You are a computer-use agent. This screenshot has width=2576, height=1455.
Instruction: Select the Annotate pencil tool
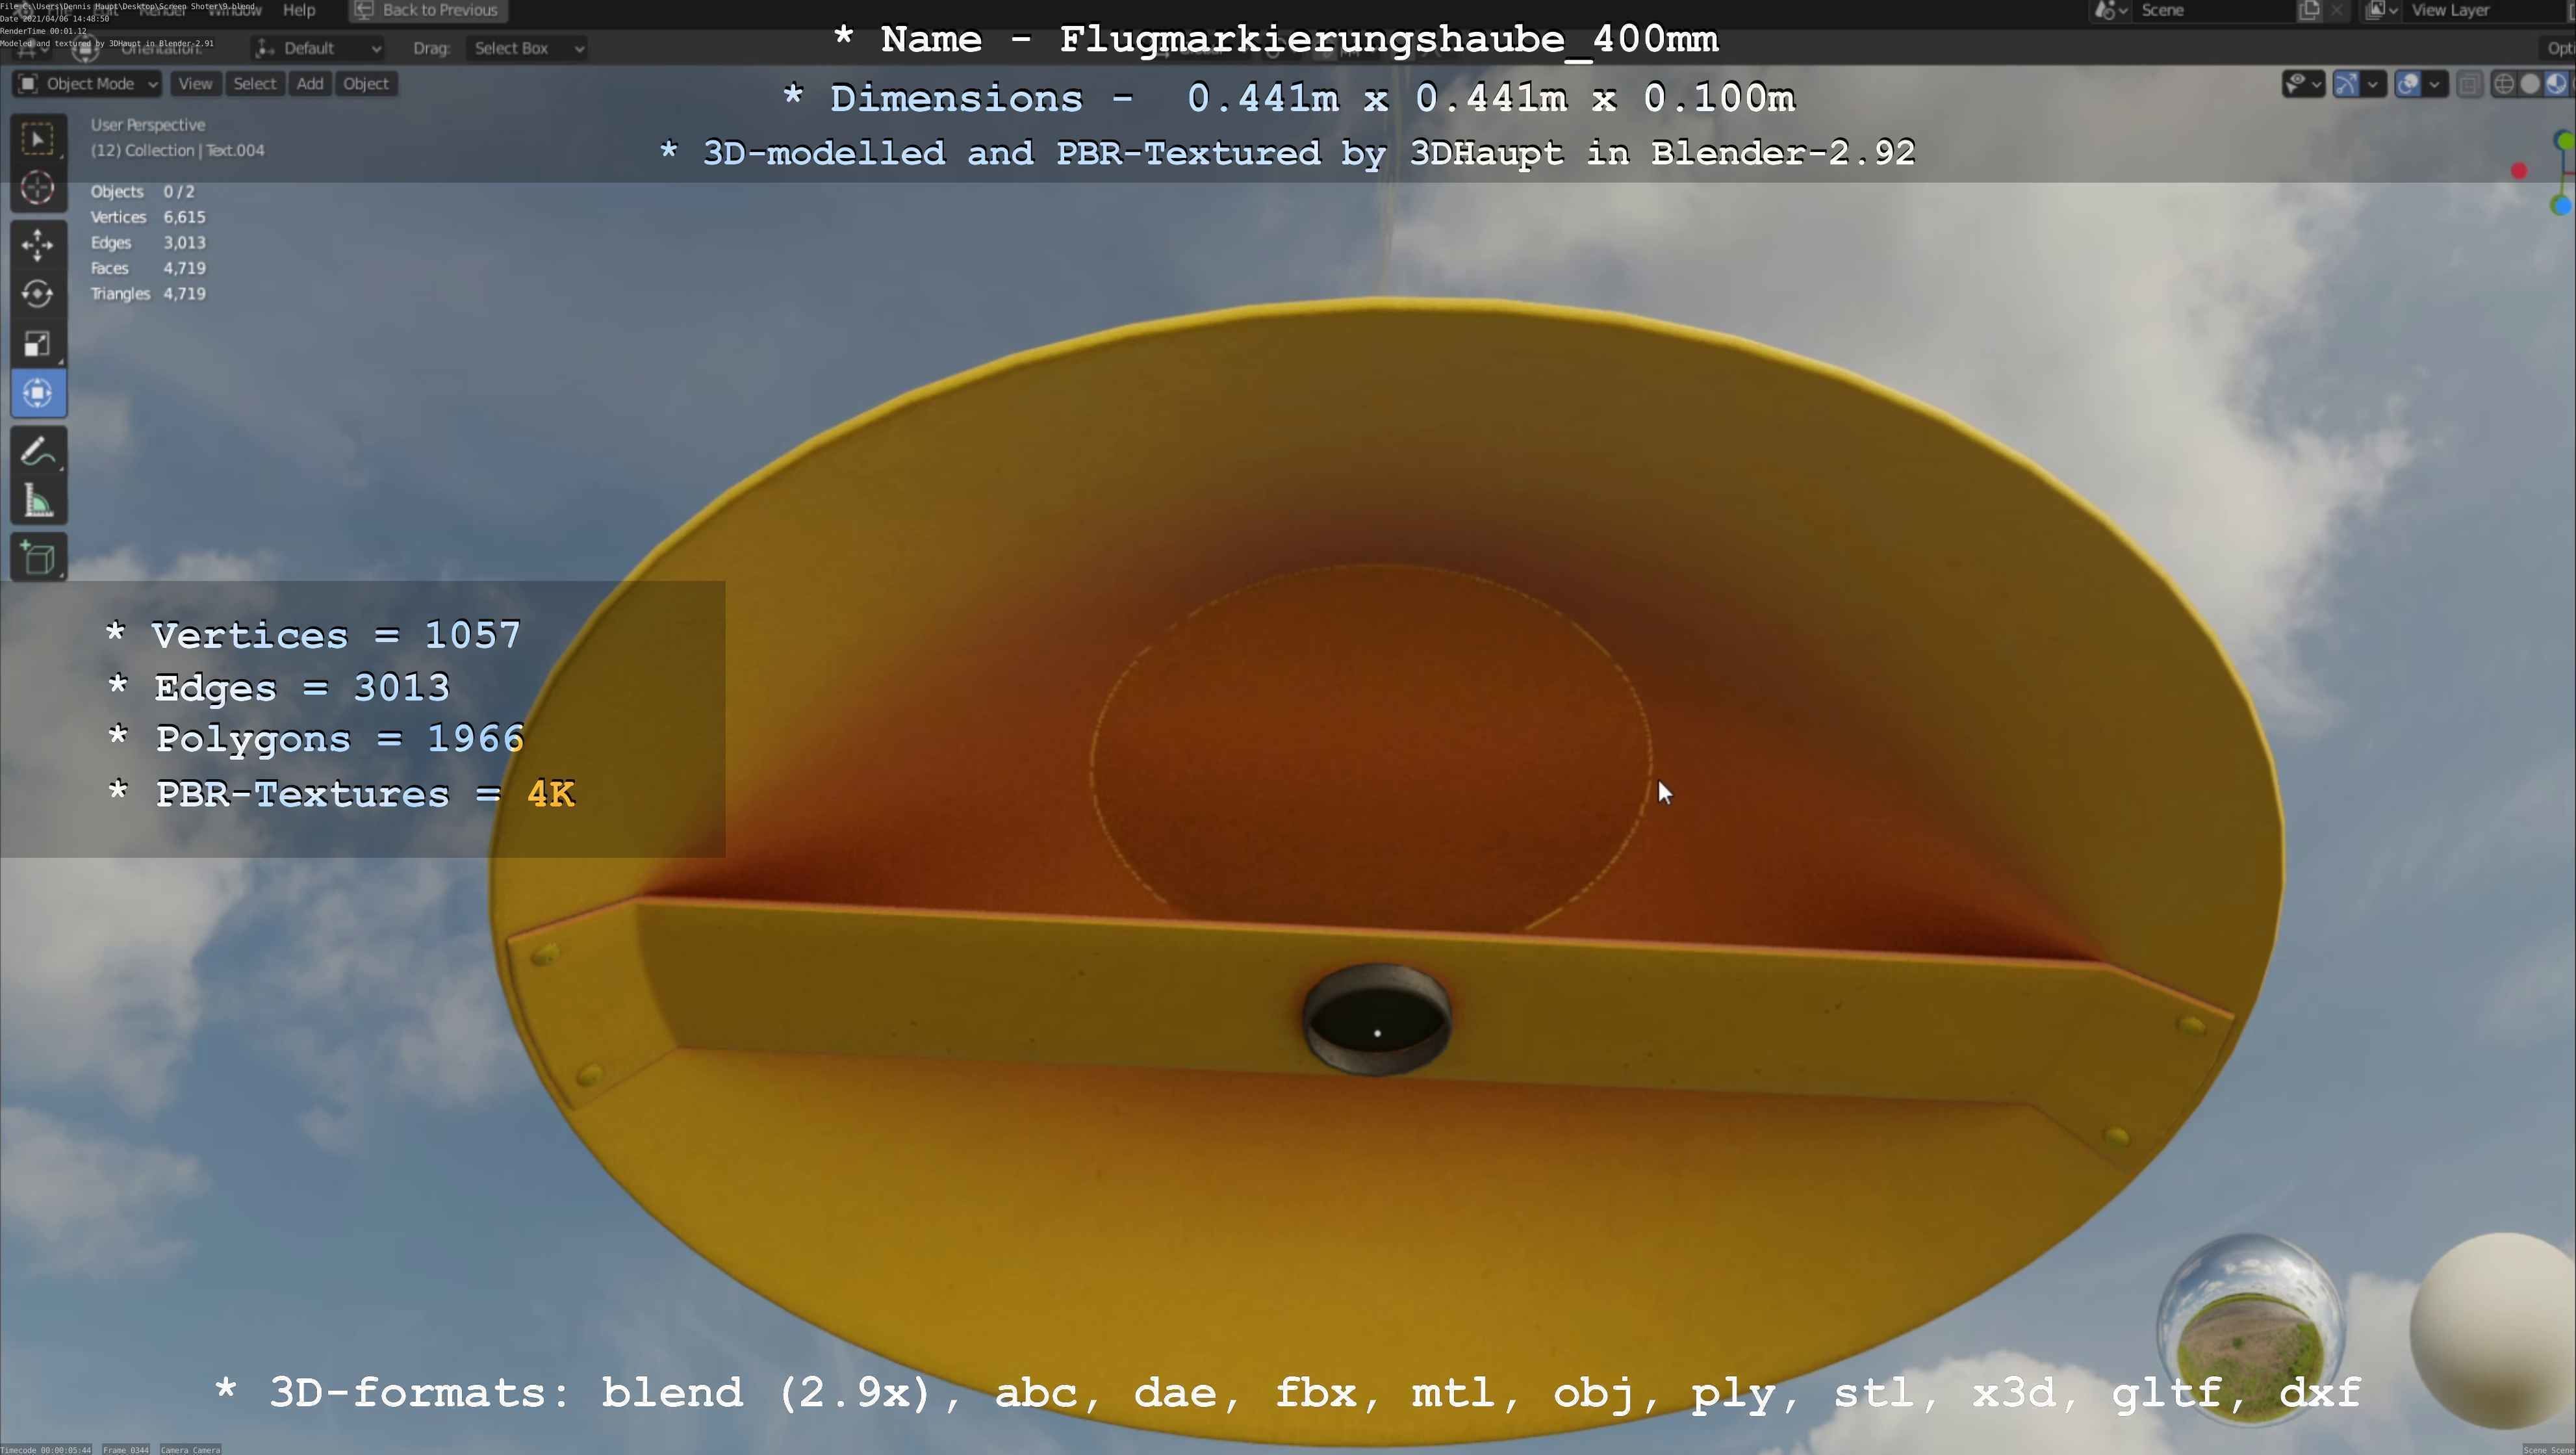coord(38,452)
